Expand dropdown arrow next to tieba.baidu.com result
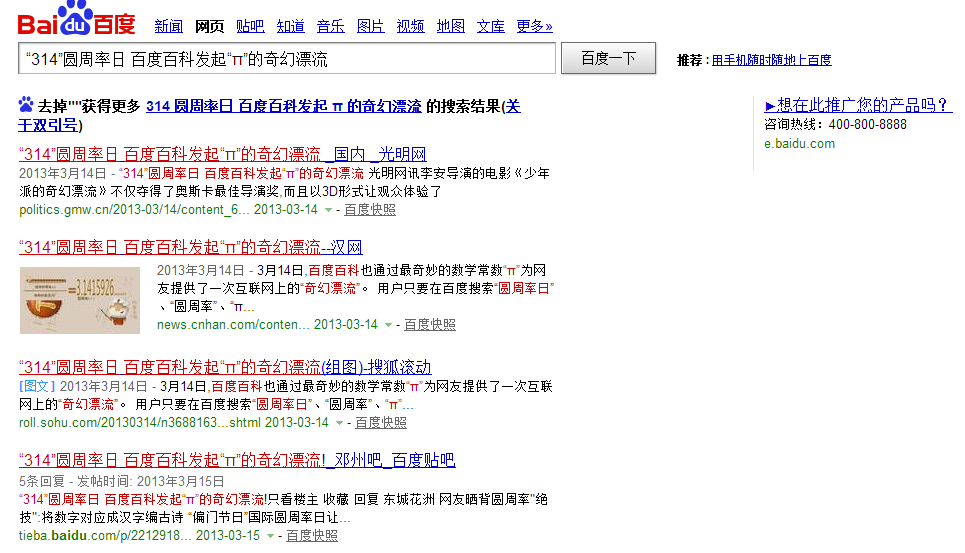 pos(270,536)
